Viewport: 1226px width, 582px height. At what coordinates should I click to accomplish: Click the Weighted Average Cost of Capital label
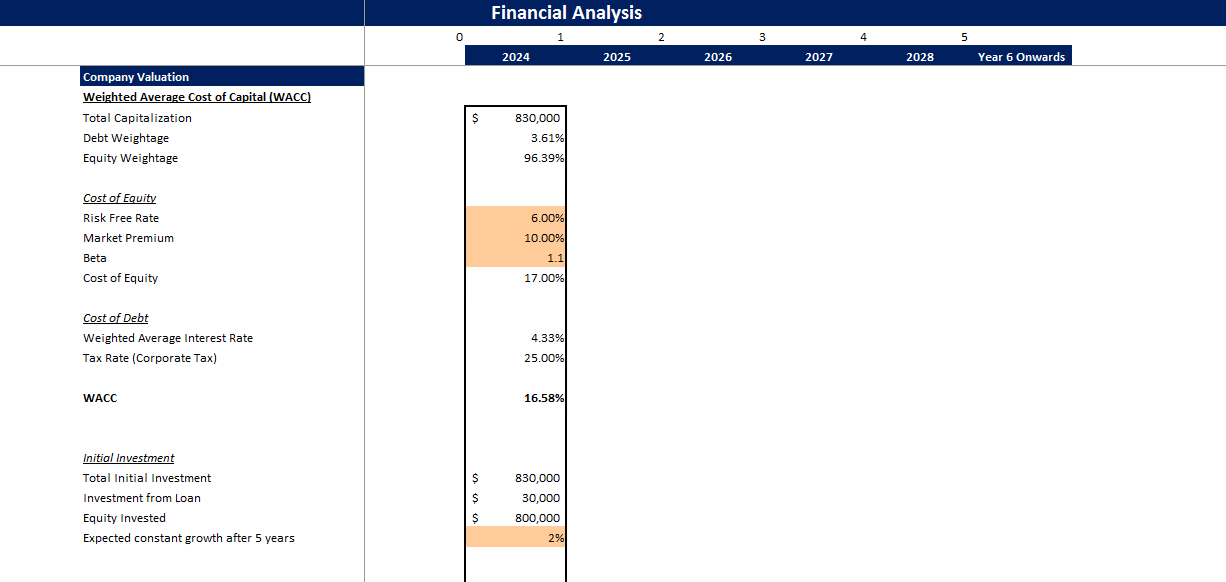coord(197,97)
